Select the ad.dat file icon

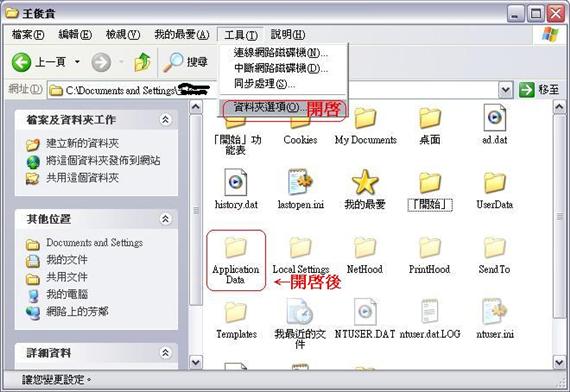tap(494, 118)
